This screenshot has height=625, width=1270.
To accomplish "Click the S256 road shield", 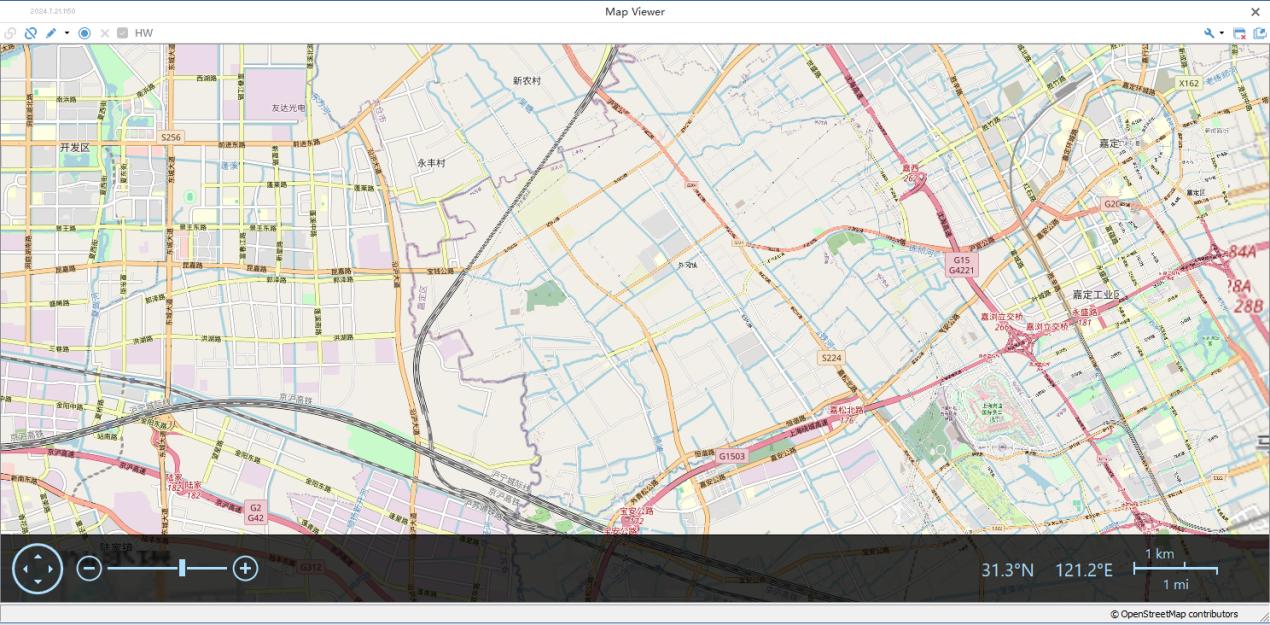I will pyautogui.click(x=171, y=137).
